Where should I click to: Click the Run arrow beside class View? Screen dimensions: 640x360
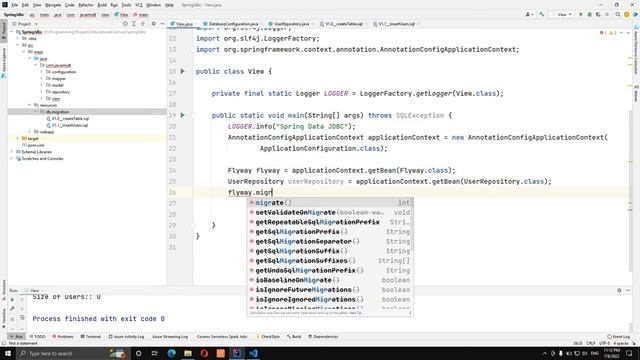click(x=182, y=71)
